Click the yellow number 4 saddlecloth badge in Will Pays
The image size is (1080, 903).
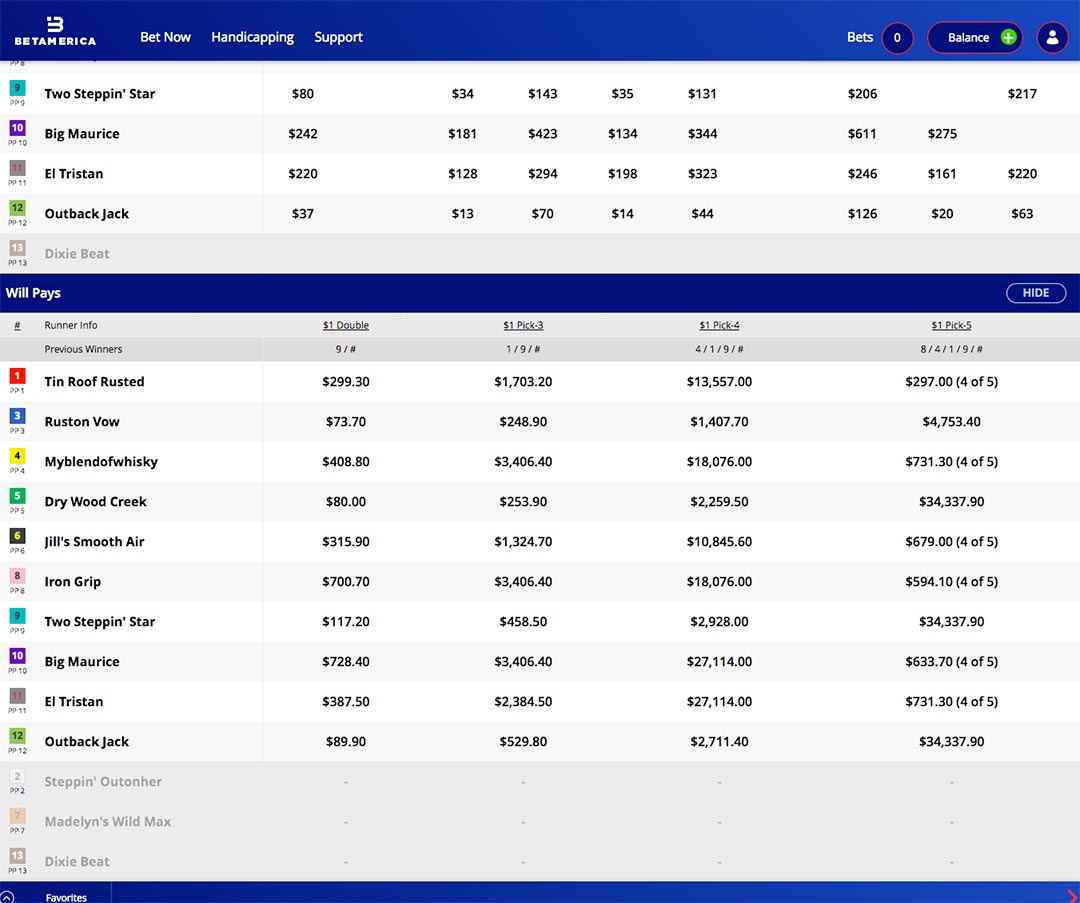(17, 457)
